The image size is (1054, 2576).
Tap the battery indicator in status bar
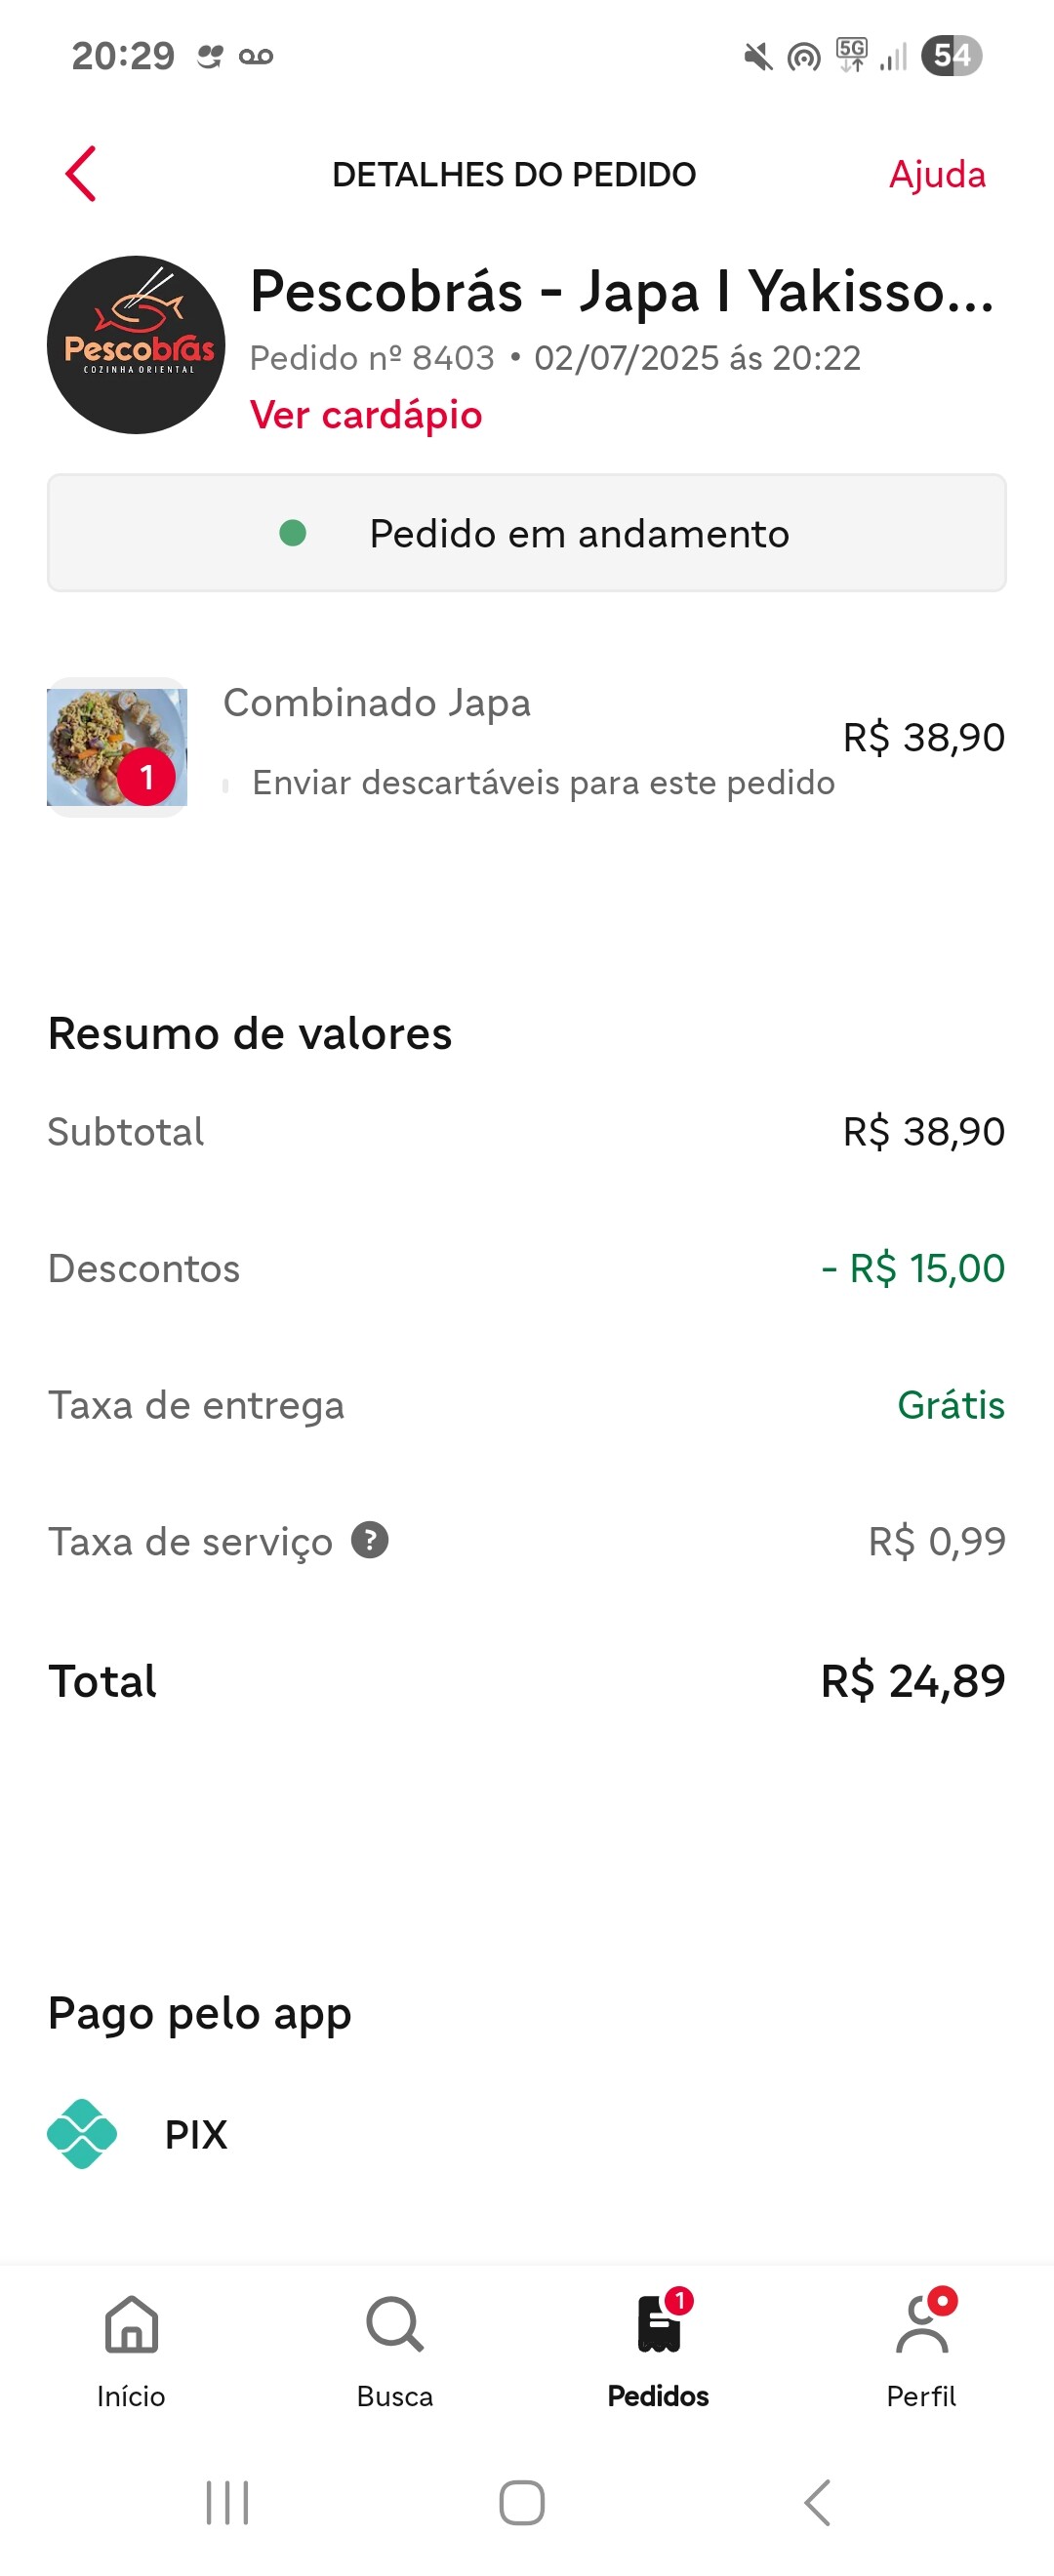tap(952, 56)
